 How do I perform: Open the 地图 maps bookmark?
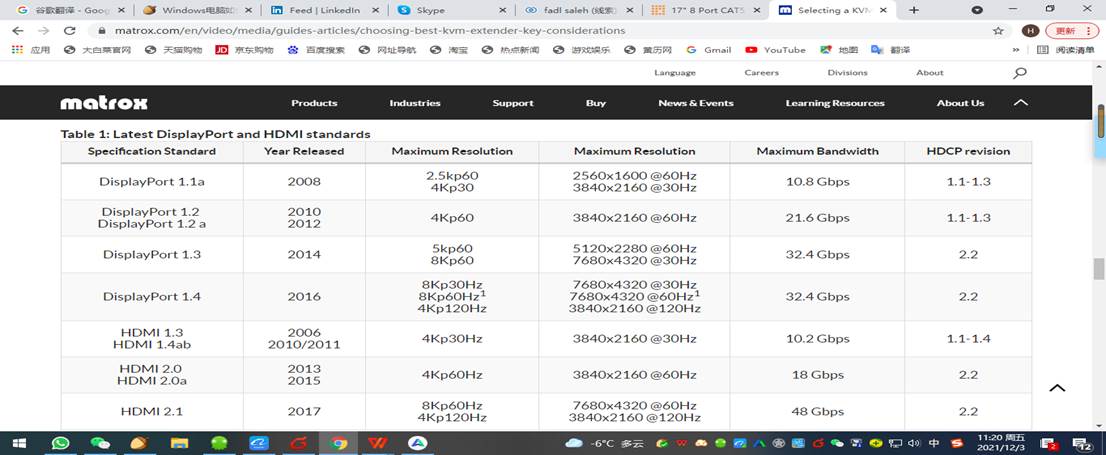839,50
